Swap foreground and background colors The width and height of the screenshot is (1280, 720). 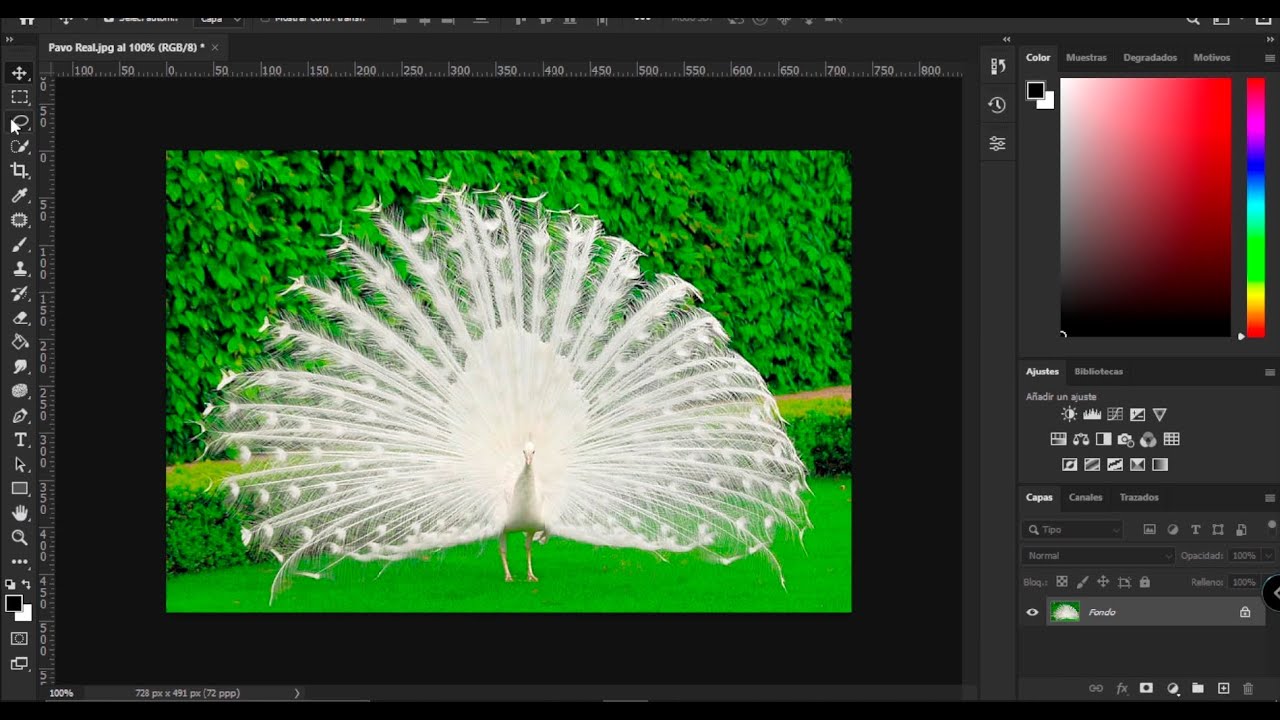[26, 584]
